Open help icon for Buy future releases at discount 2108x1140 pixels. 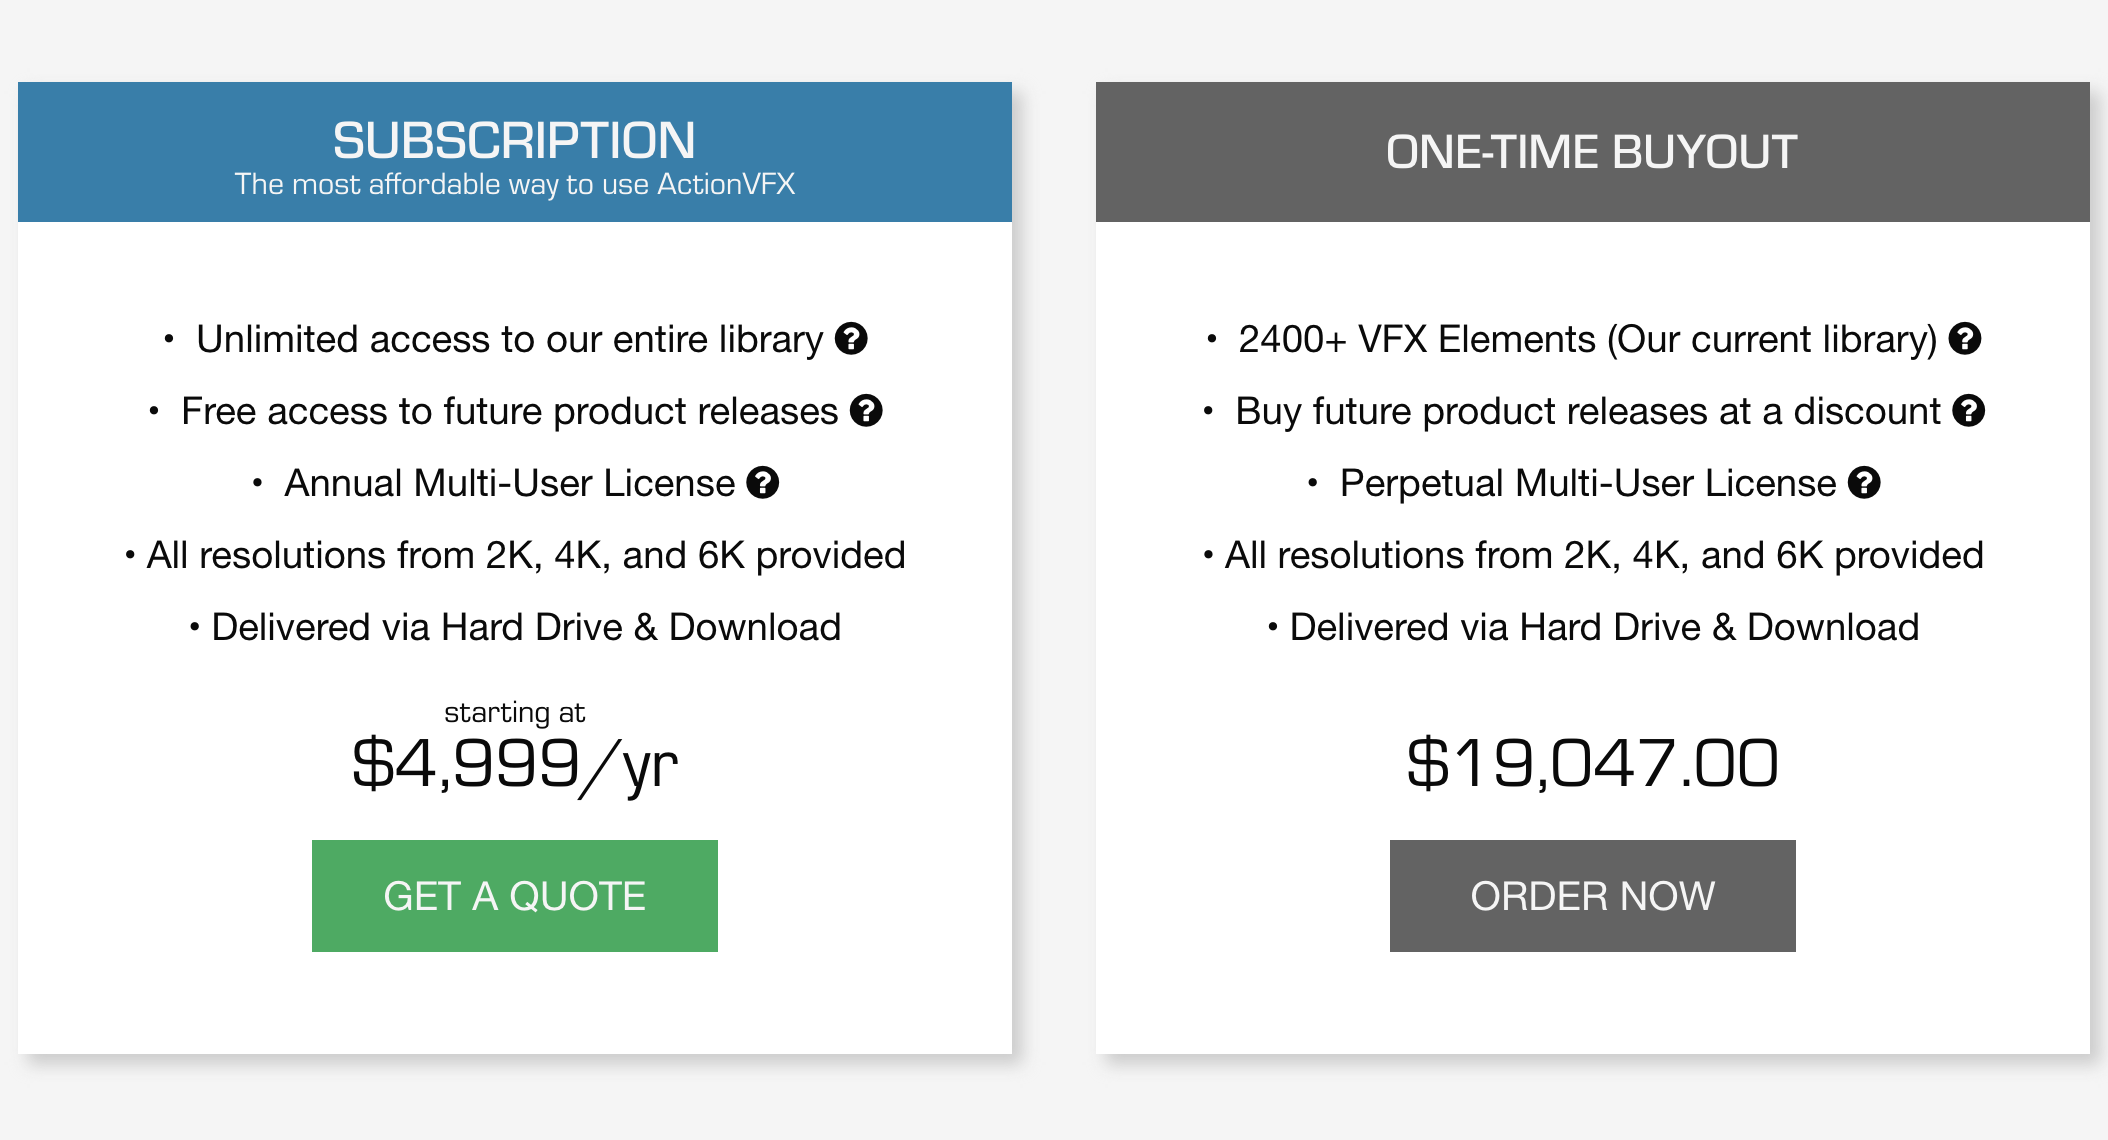[1969, 411]
